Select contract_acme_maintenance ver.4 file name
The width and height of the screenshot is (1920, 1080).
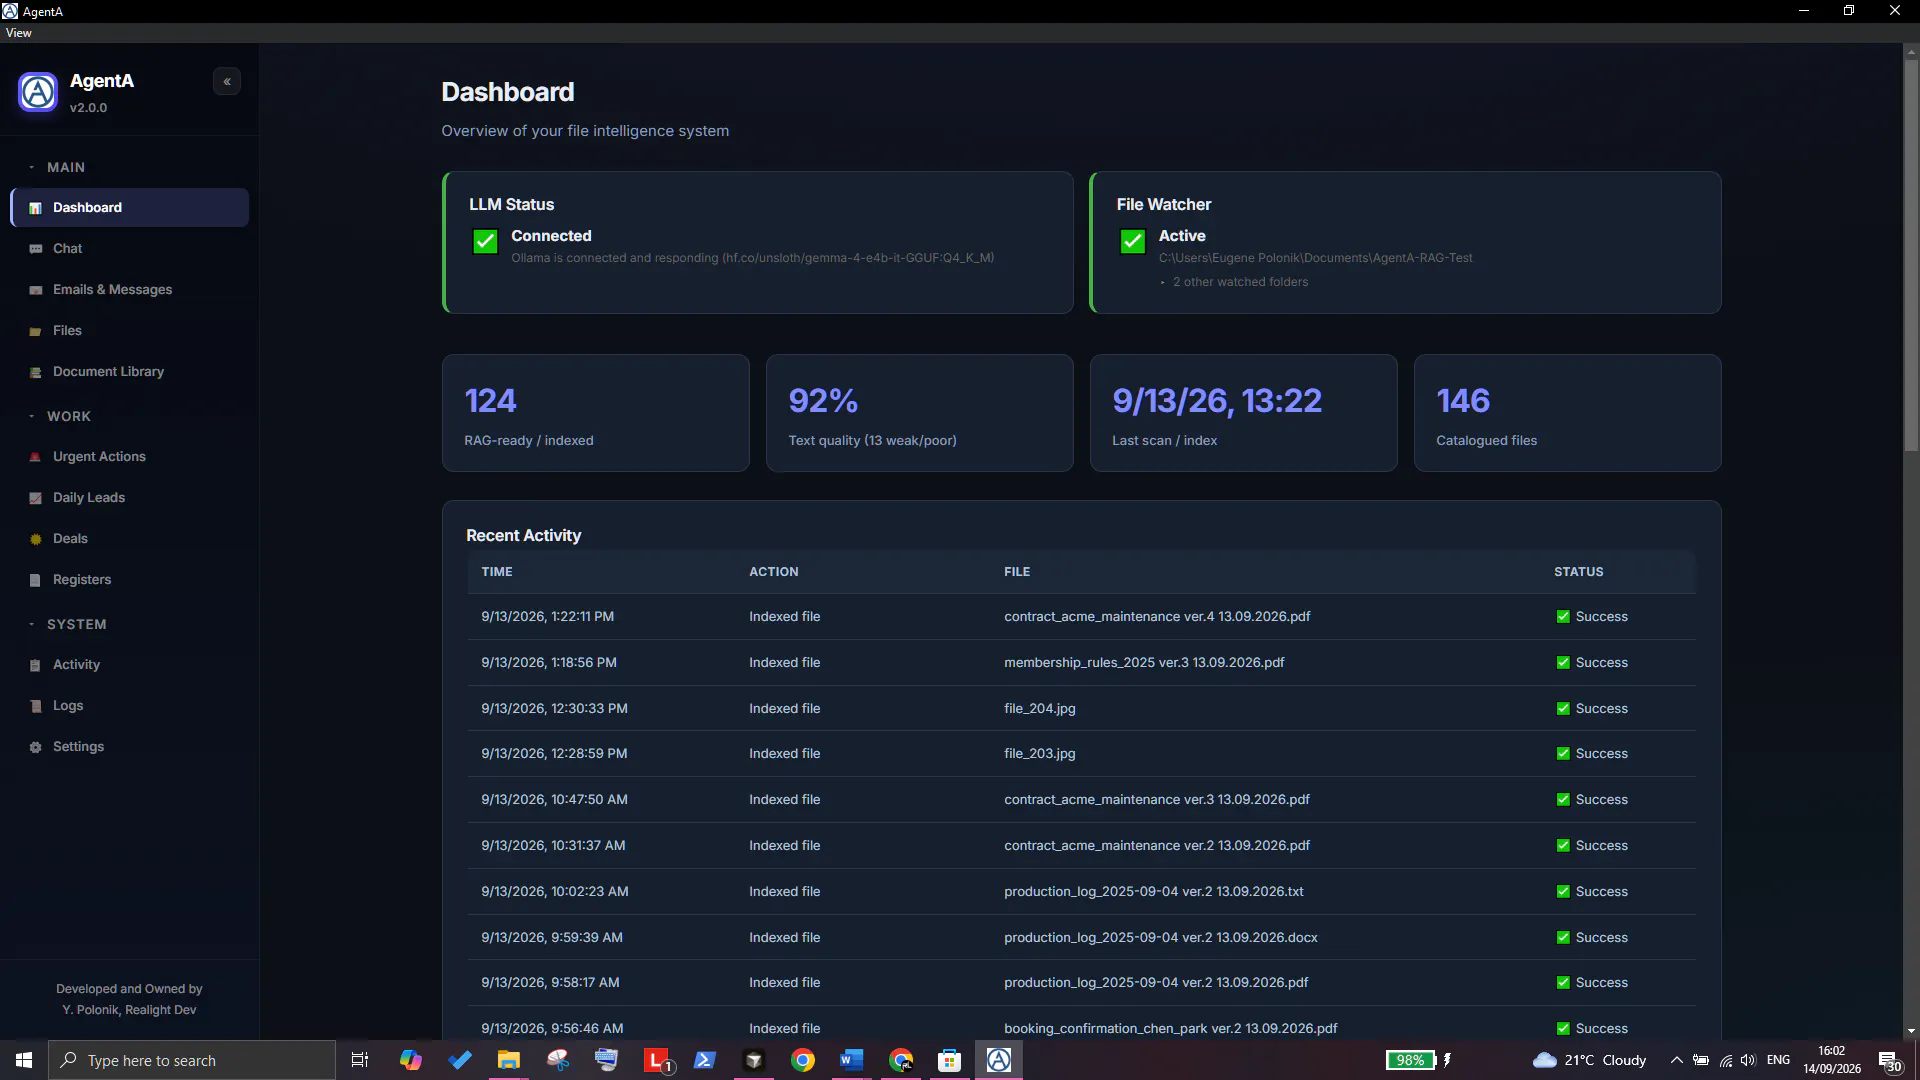pyautogui.click(x=1157, y=617)
